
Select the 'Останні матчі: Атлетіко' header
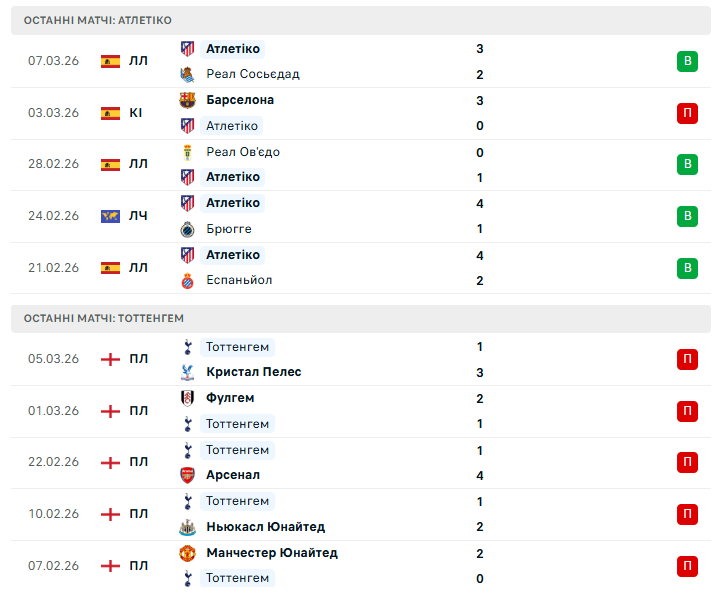(x=98, y=20)
